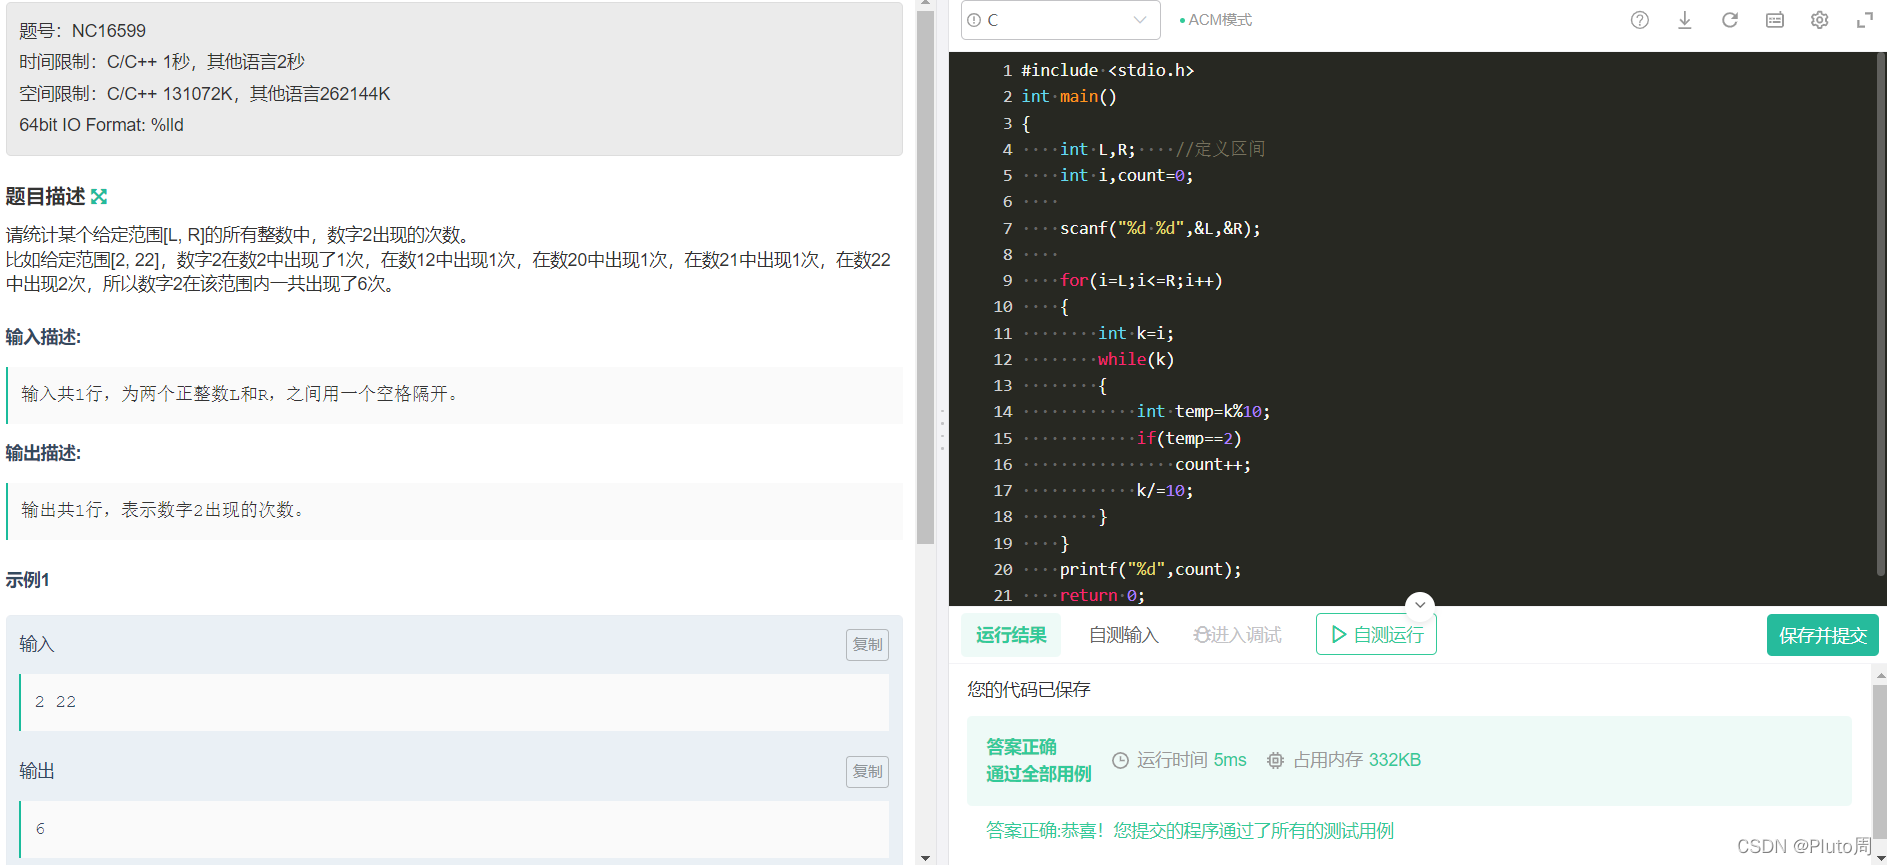Viewport: 1887px width, 865px height.
Task: Click the 您的代码已保存 message
Action: pyautogui.click(x=1028, y=690)
